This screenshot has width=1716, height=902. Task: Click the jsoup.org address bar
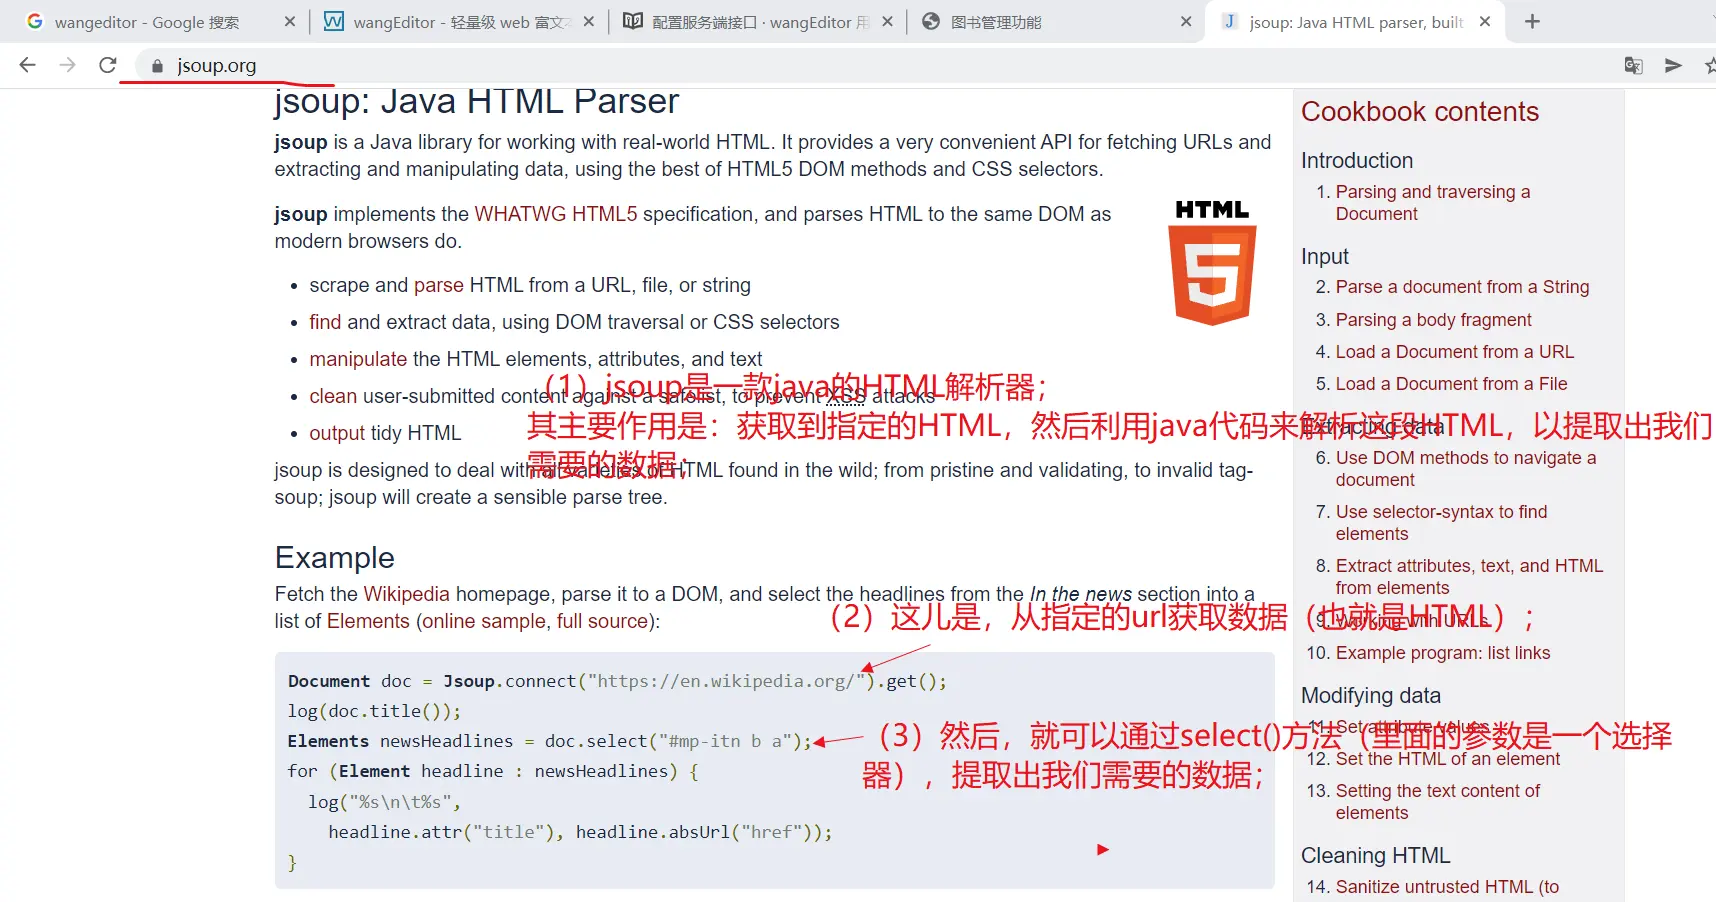(880, 65)
